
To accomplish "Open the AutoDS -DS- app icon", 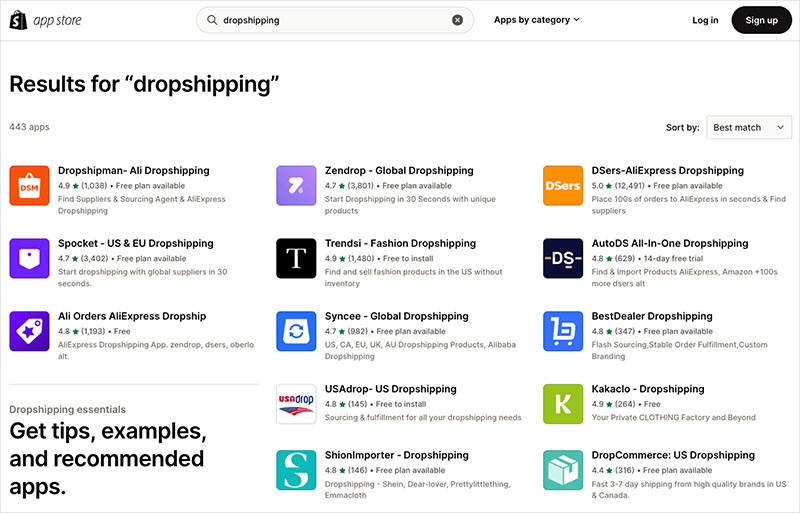I will (x=563, y=258).
